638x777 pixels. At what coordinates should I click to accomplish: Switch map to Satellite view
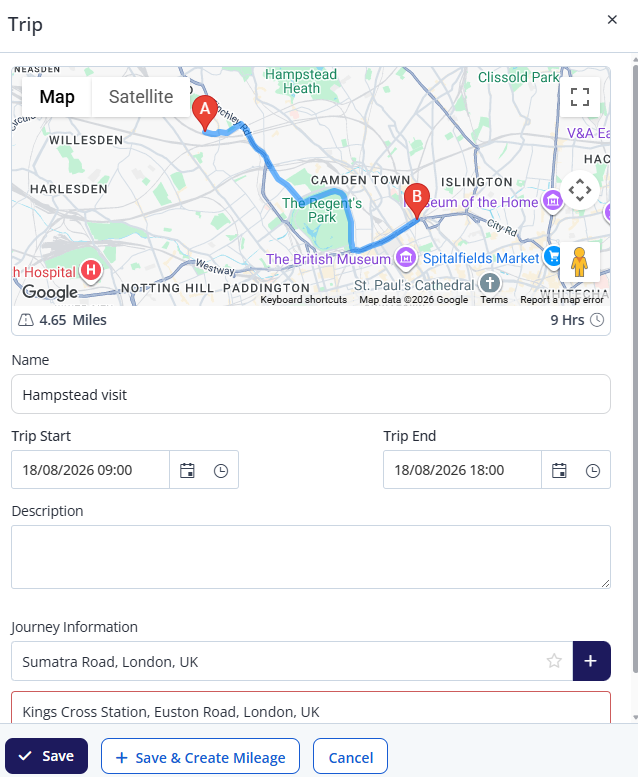[x=141, y=97]
